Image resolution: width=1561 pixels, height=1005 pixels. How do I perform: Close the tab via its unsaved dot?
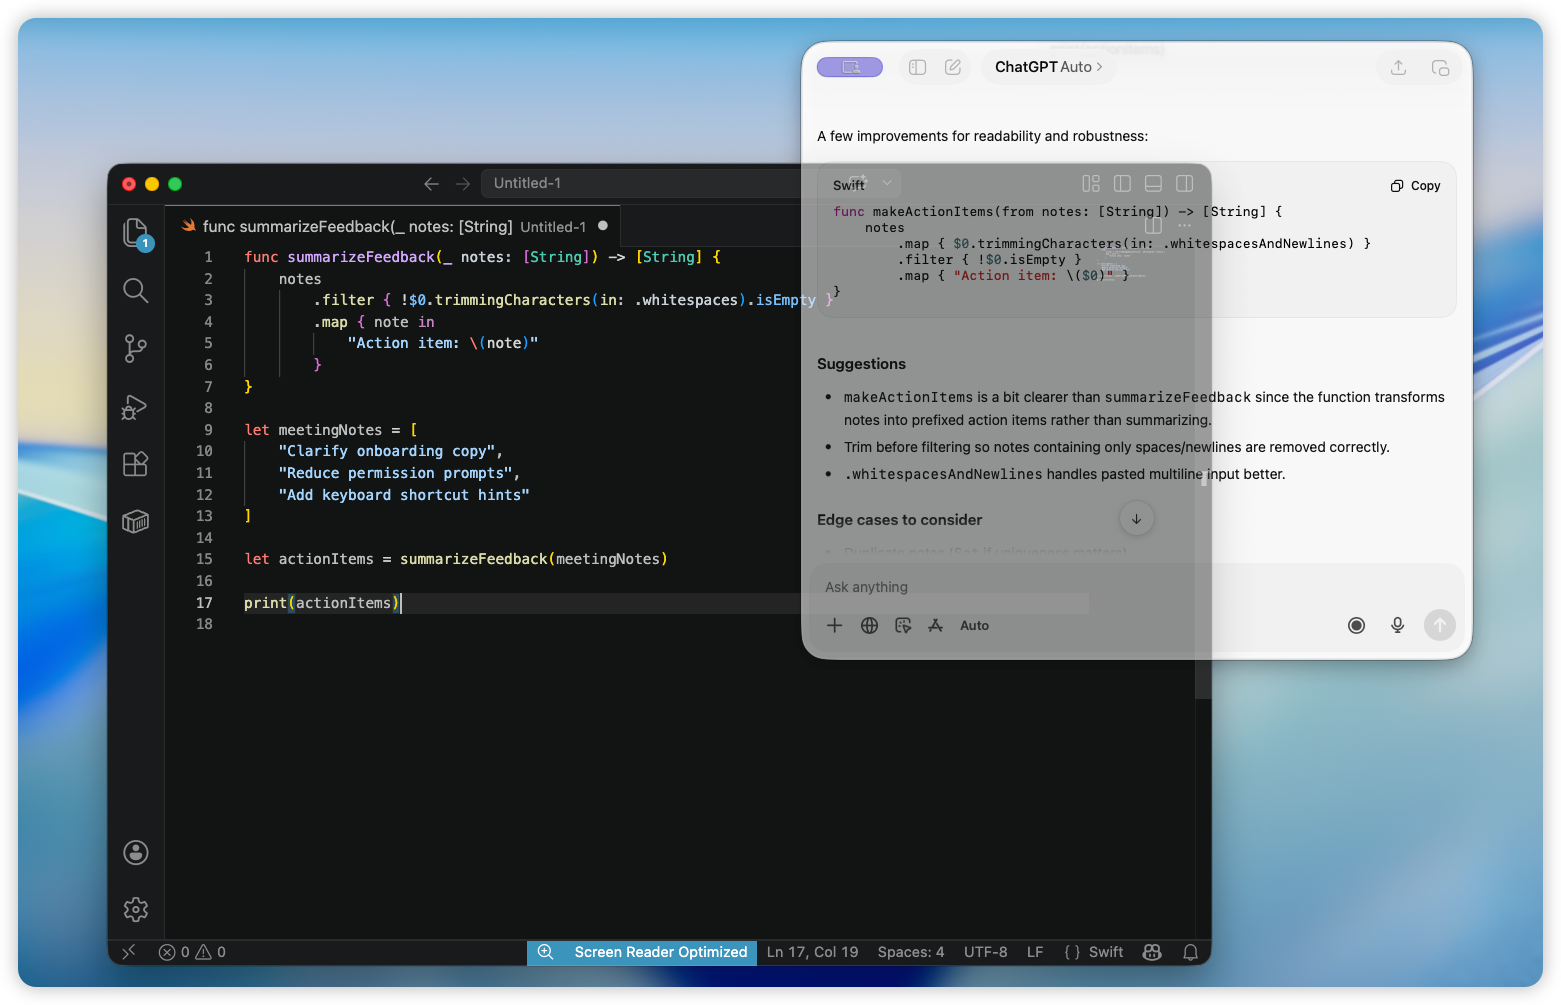603,226
